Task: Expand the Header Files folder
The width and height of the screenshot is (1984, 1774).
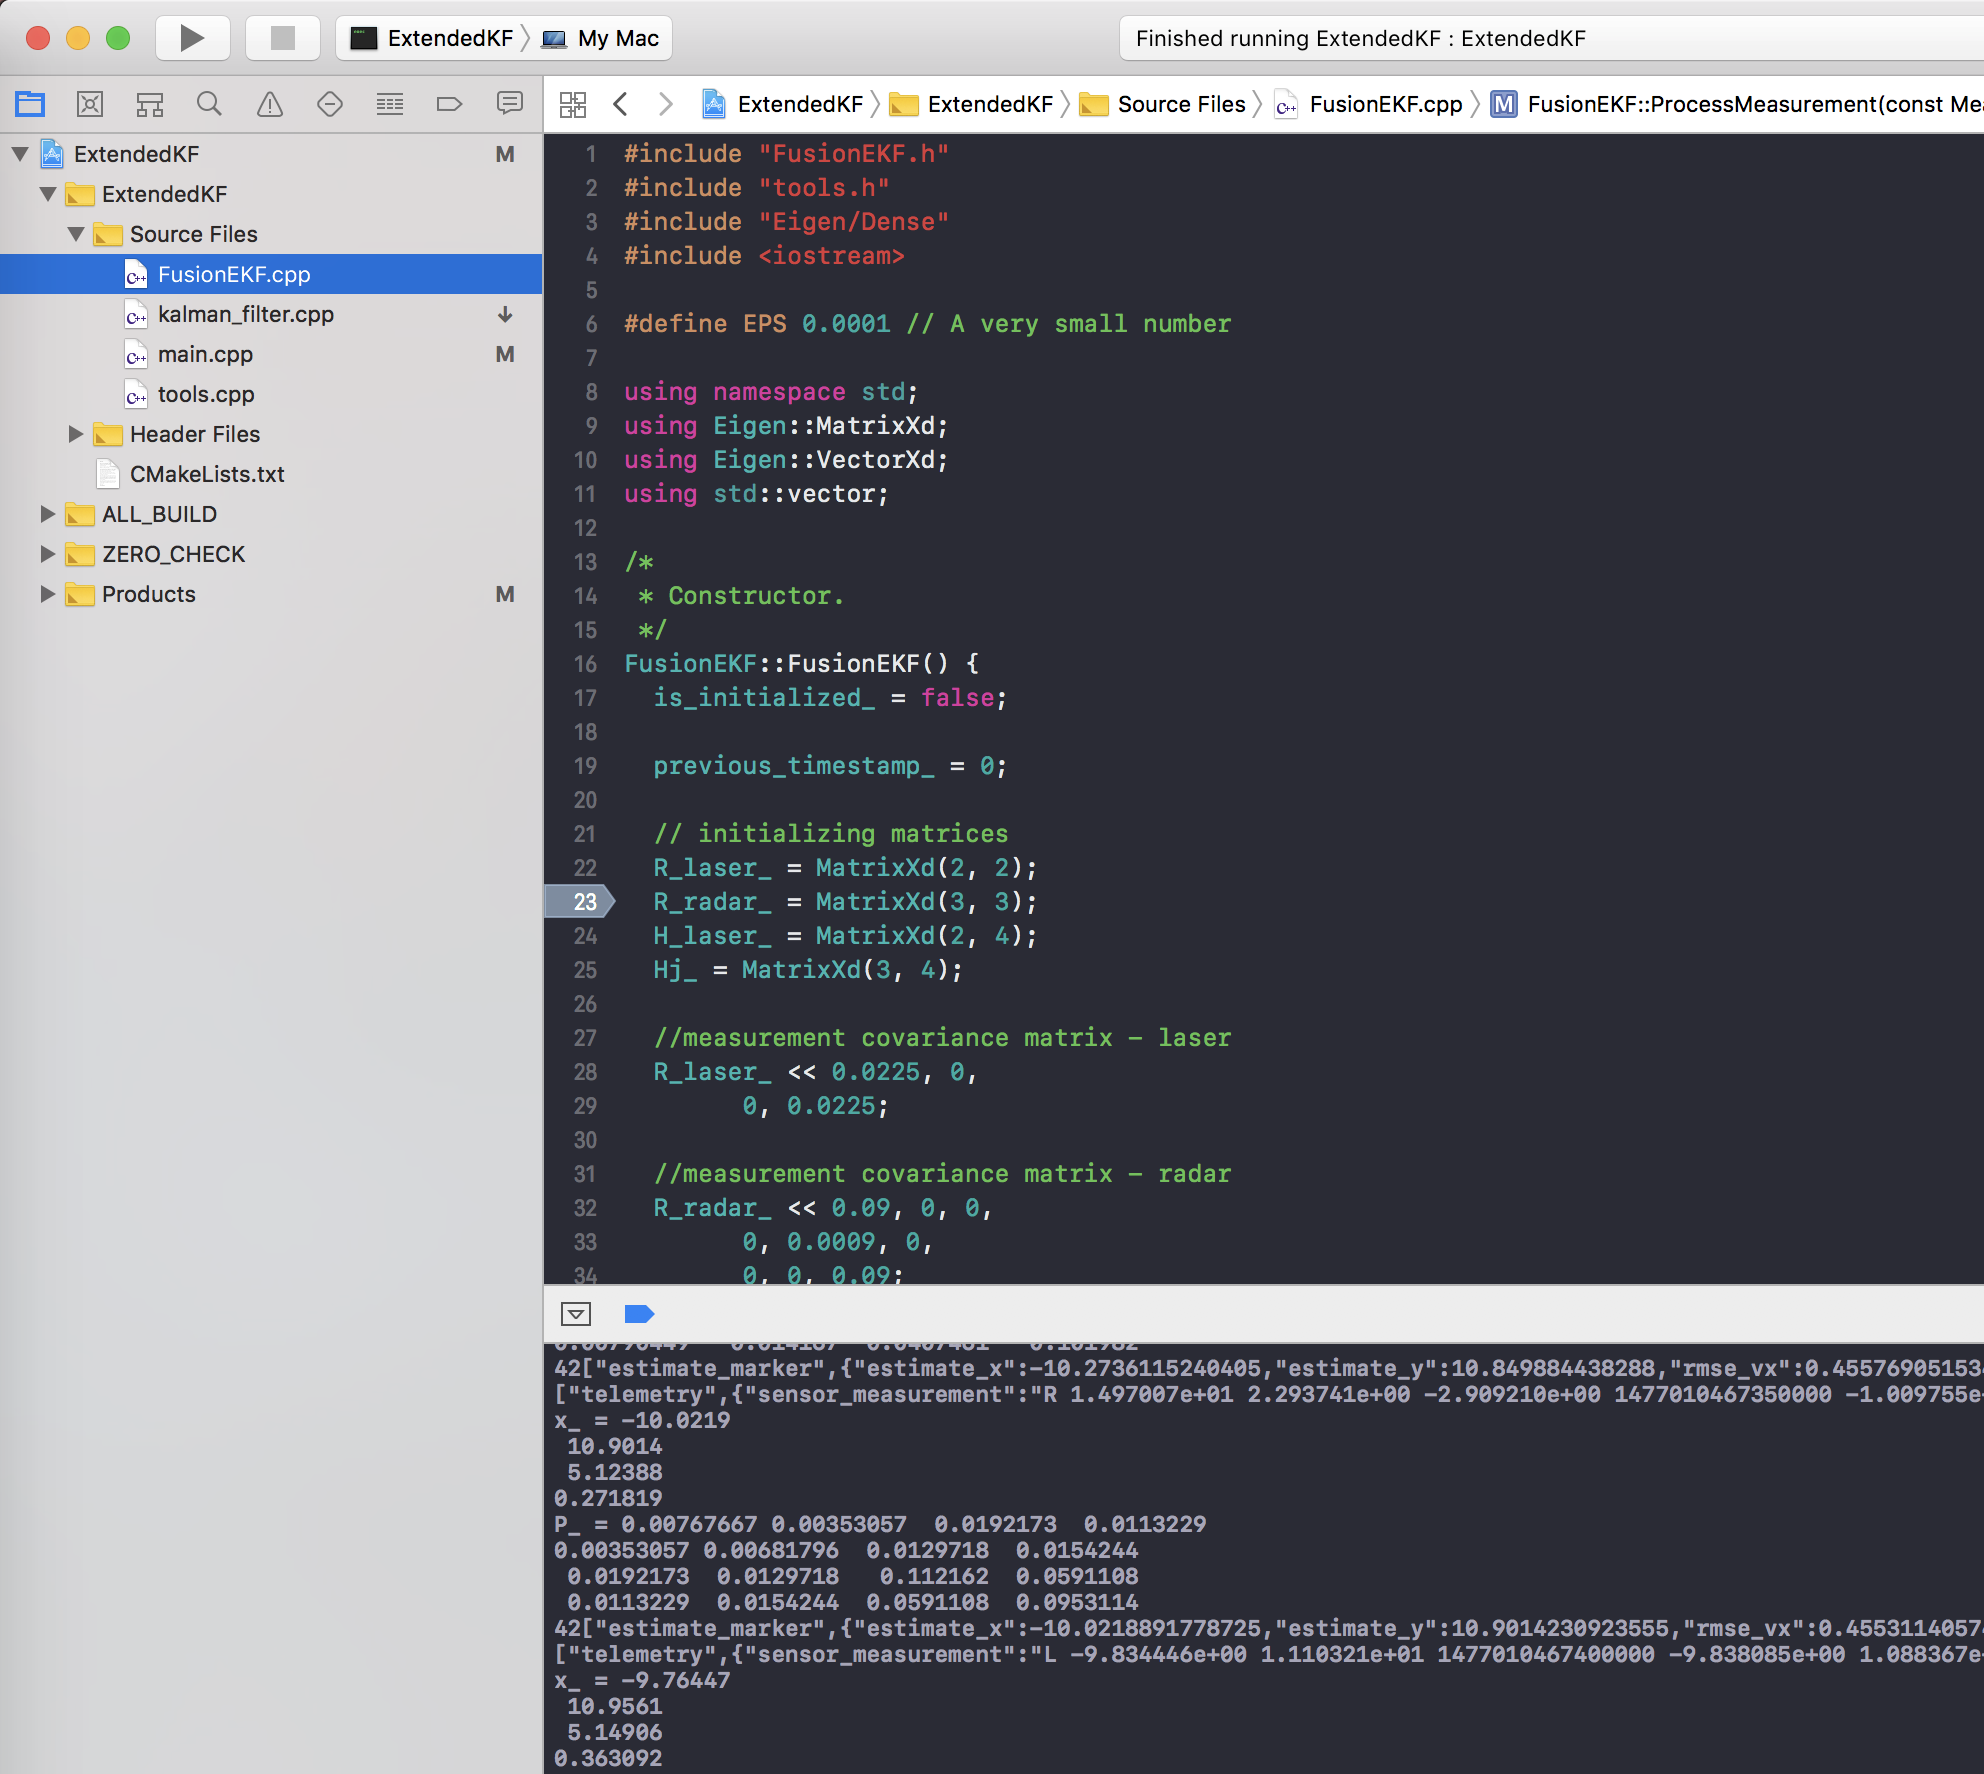Action: (x=76, y=434)
